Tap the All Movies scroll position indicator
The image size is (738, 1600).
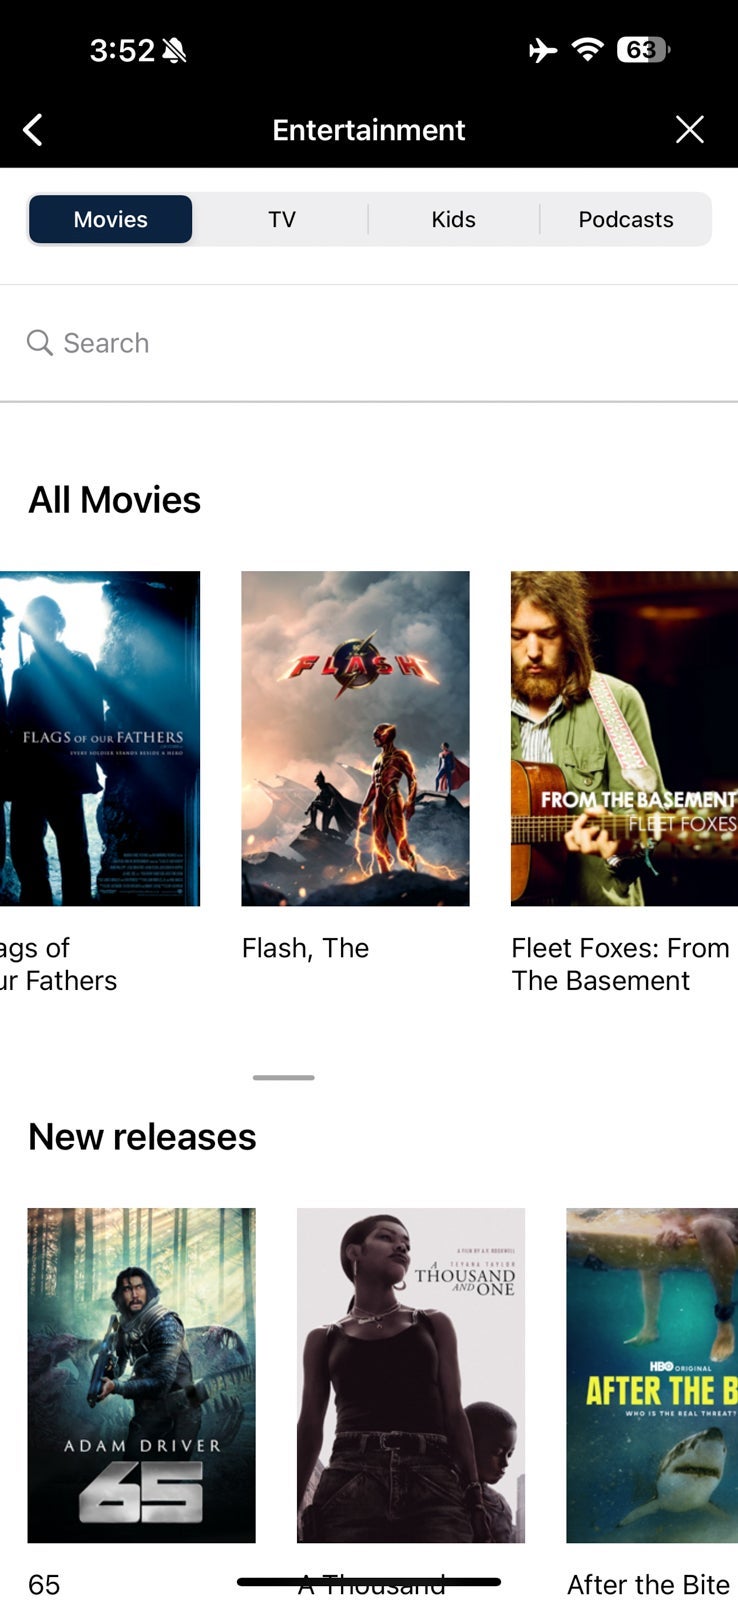(284, 1077)
